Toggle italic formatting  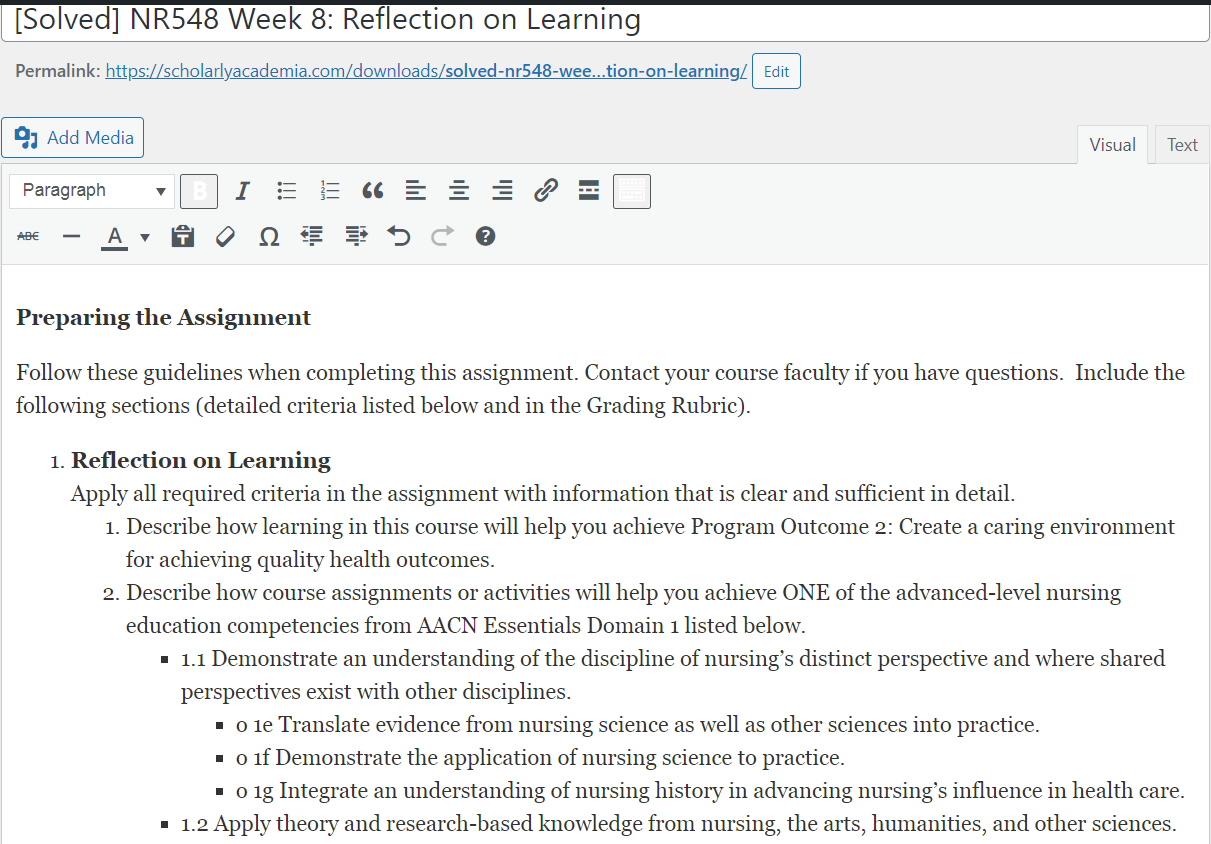pos(243,191)
